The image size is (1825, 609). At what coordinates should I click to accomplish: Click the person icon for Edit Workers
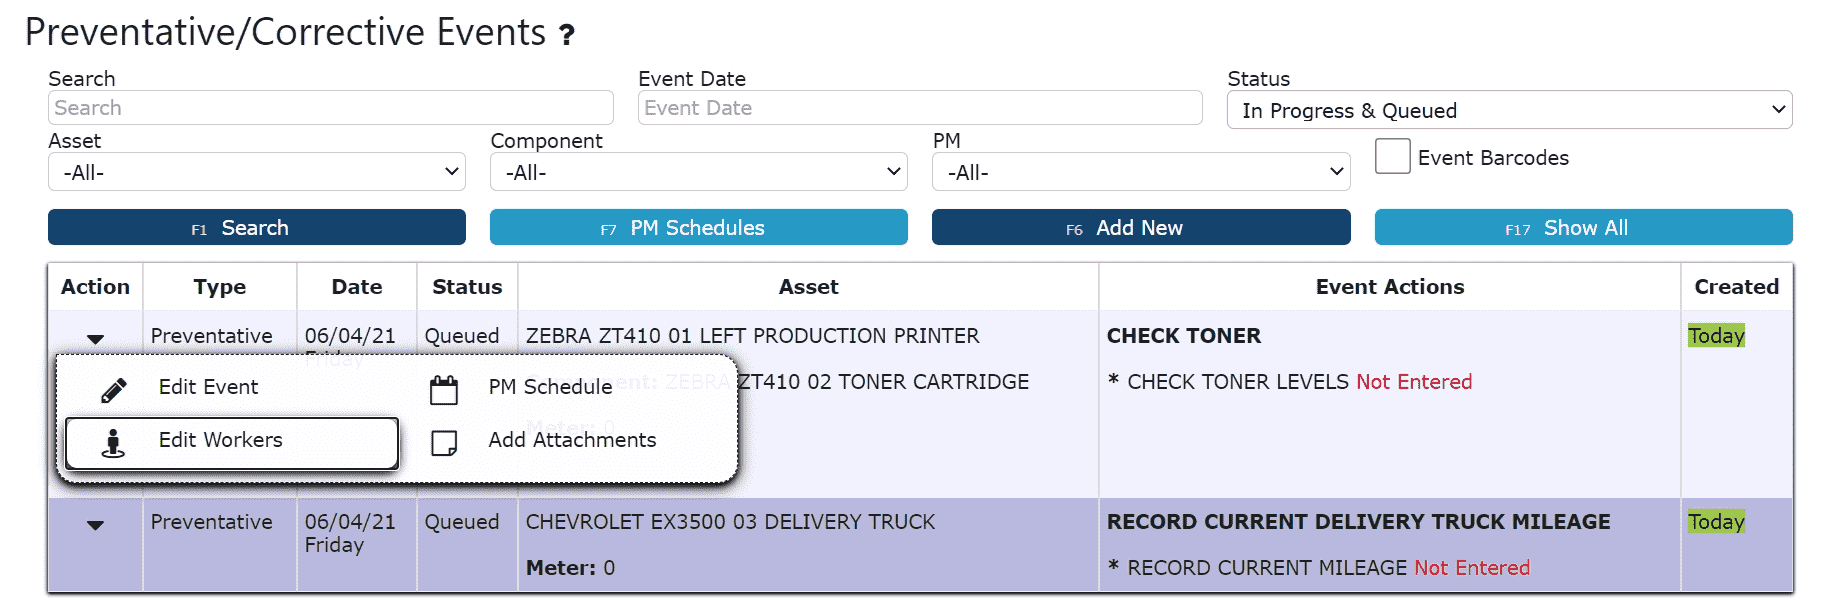113,443
